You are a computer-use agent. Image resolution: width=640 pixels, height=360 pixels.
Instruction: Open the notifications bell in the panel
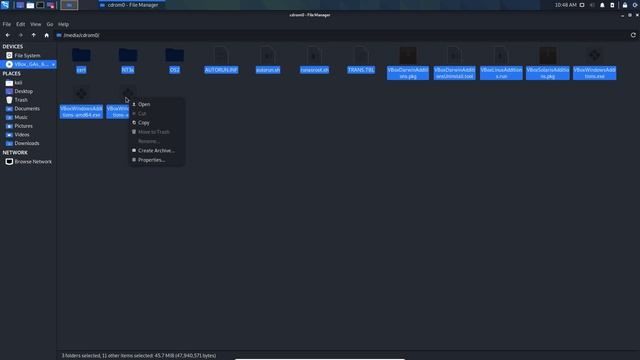[602, 5]
